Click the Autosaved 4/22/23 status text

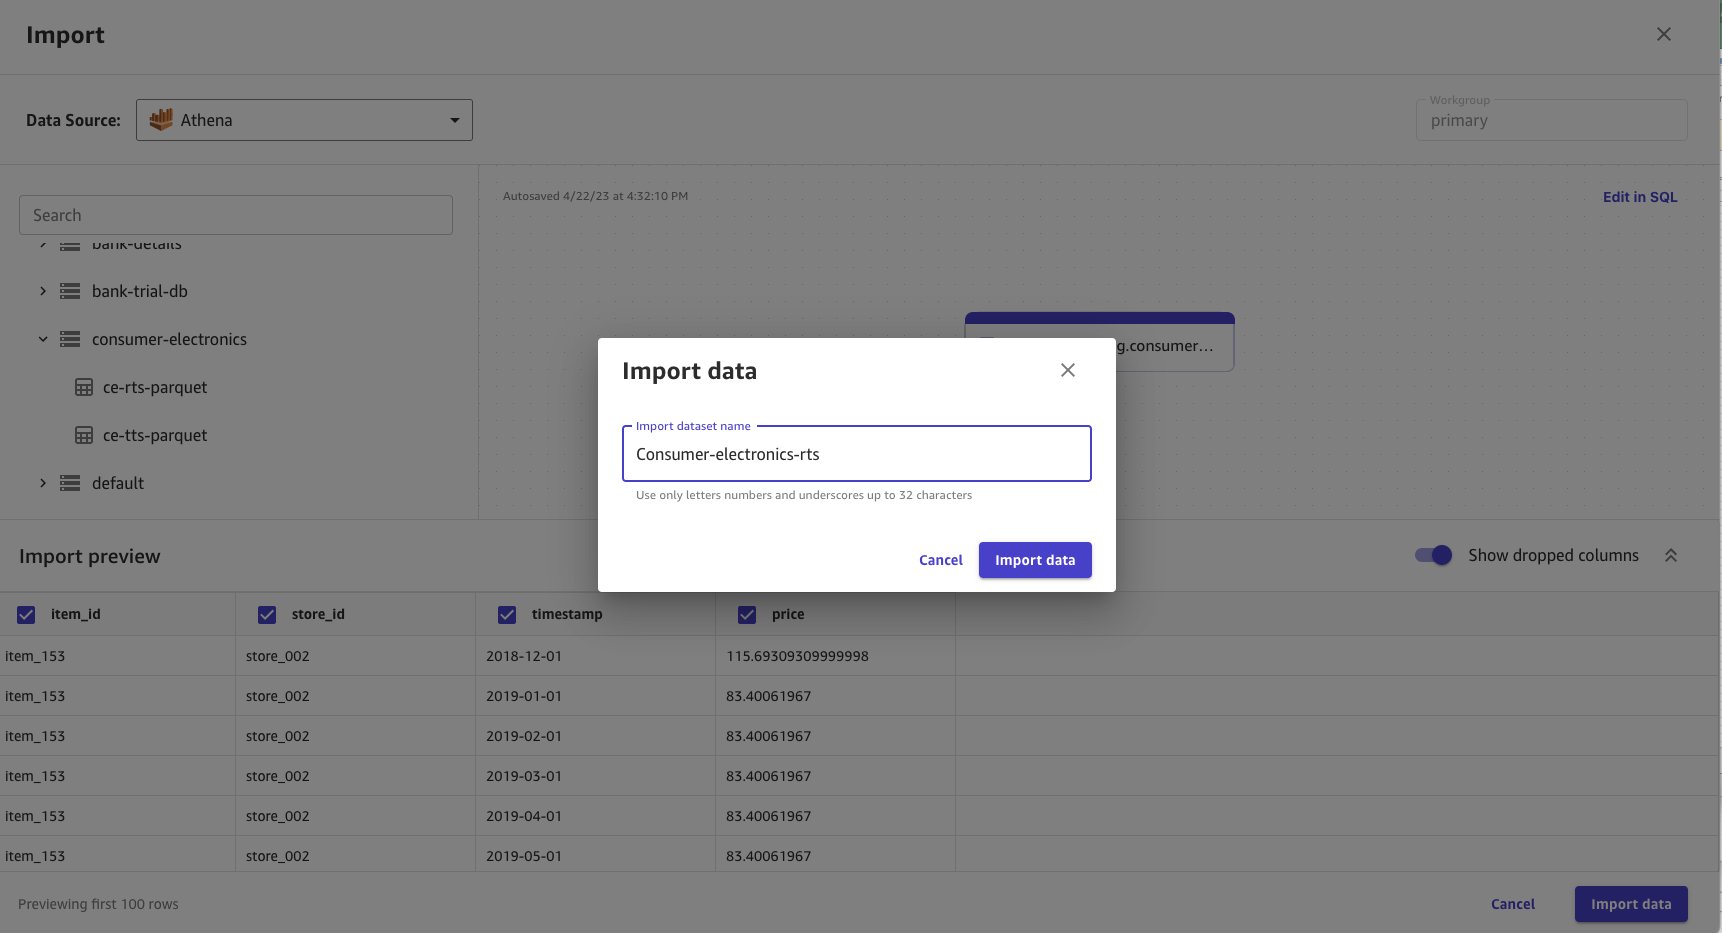595,196
